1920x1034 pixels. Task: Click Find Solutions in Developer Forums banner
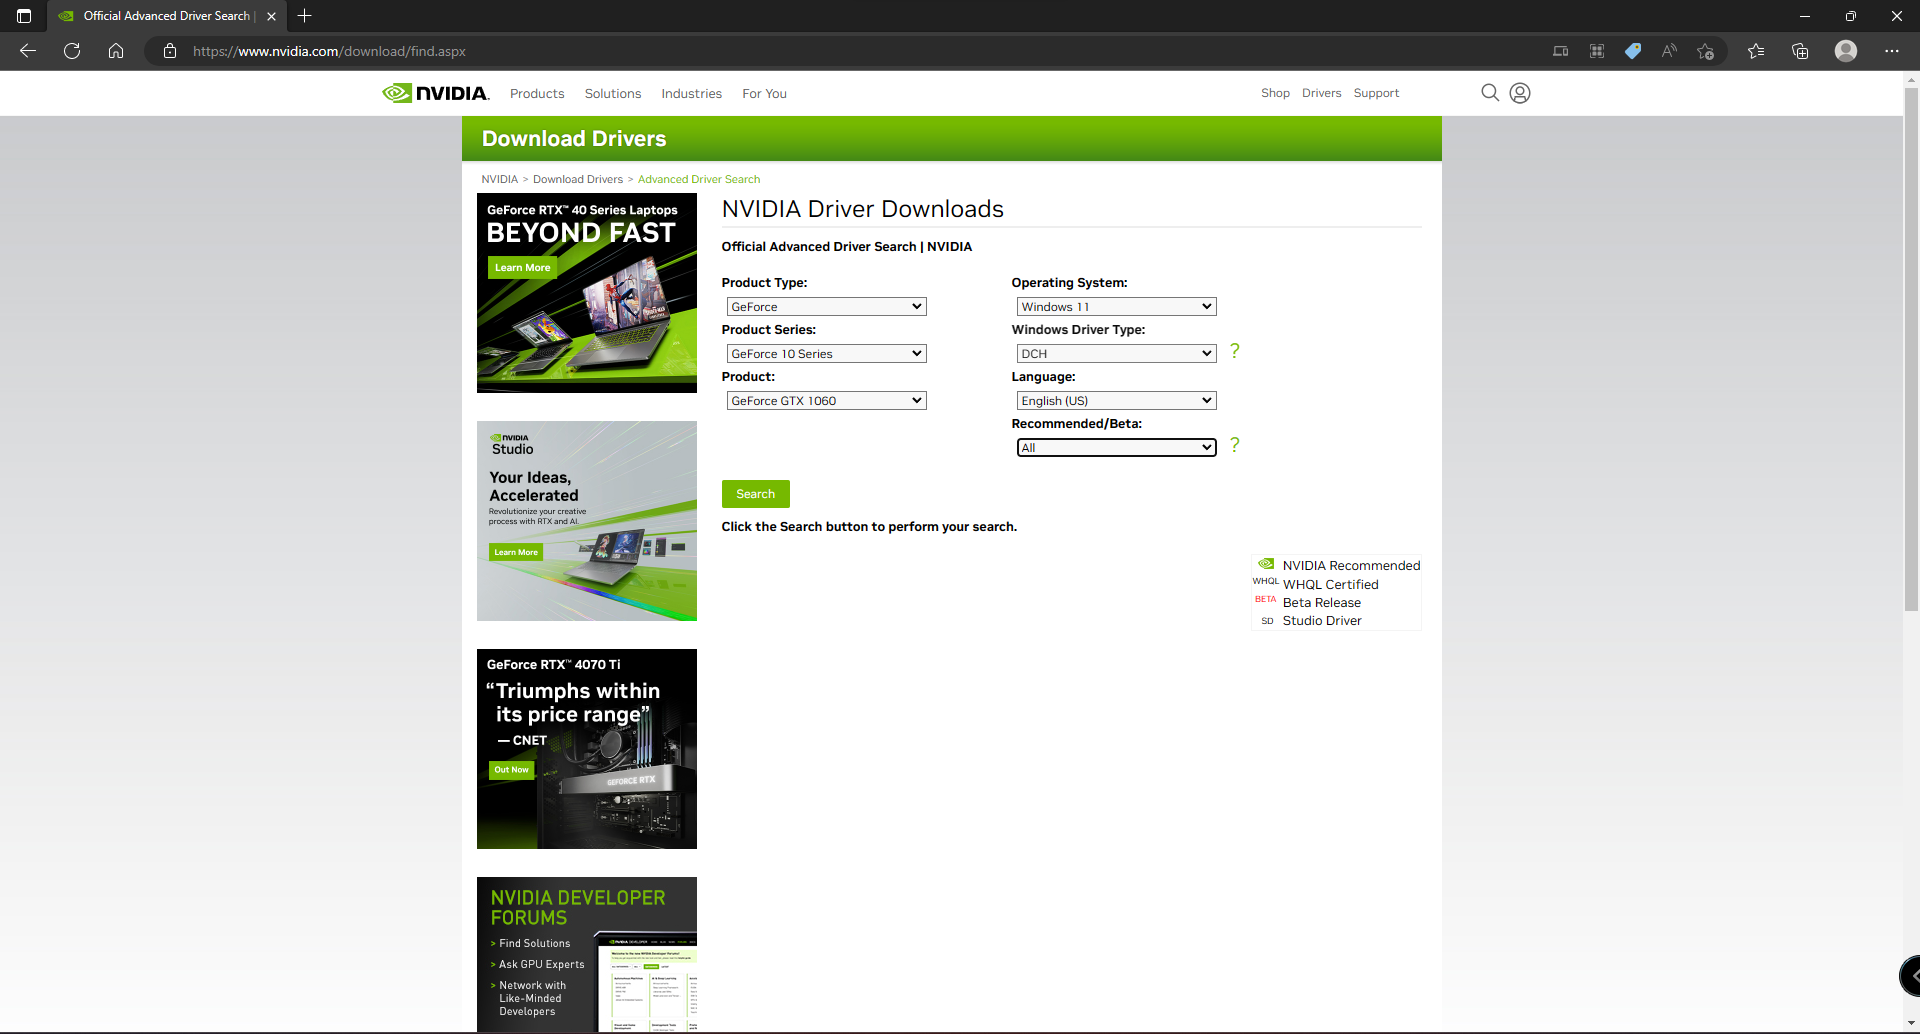pos(534,944)
